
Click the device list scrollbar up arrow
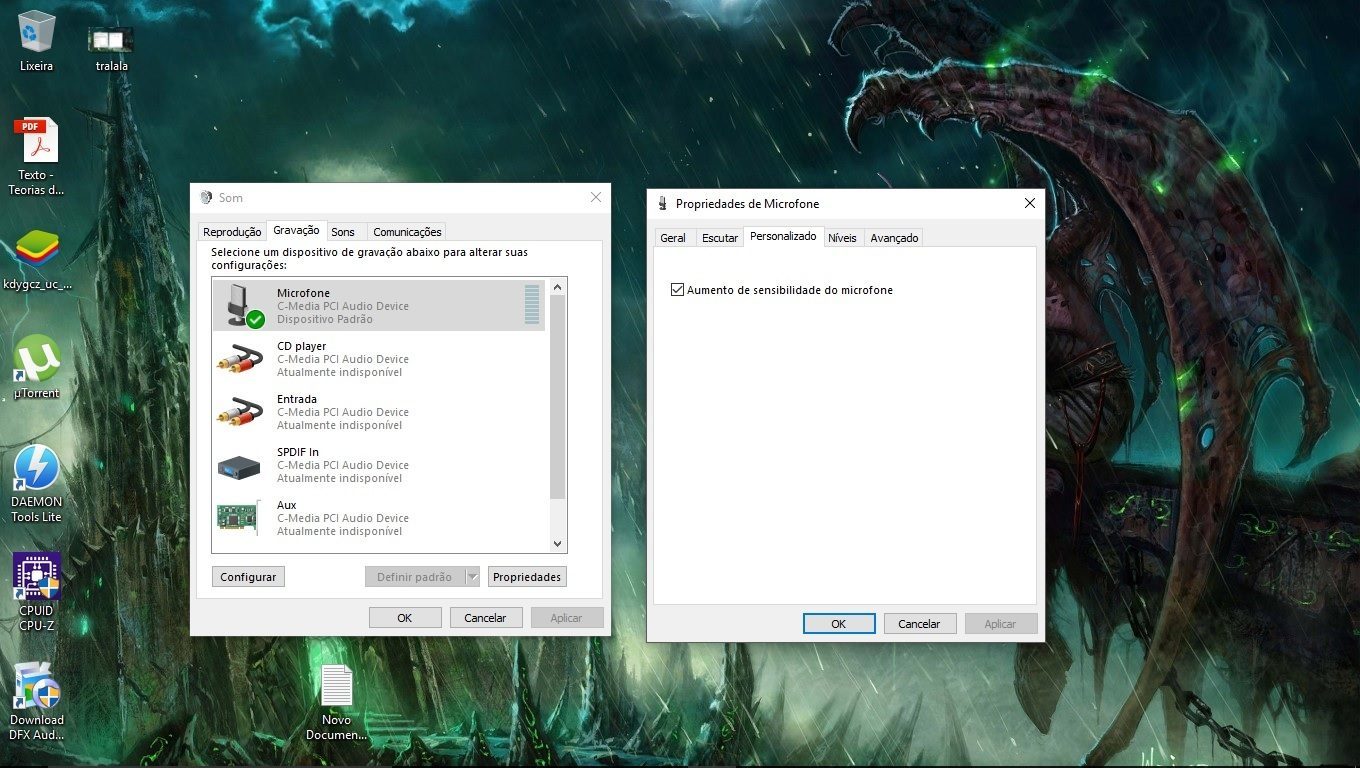coord(558,287)
